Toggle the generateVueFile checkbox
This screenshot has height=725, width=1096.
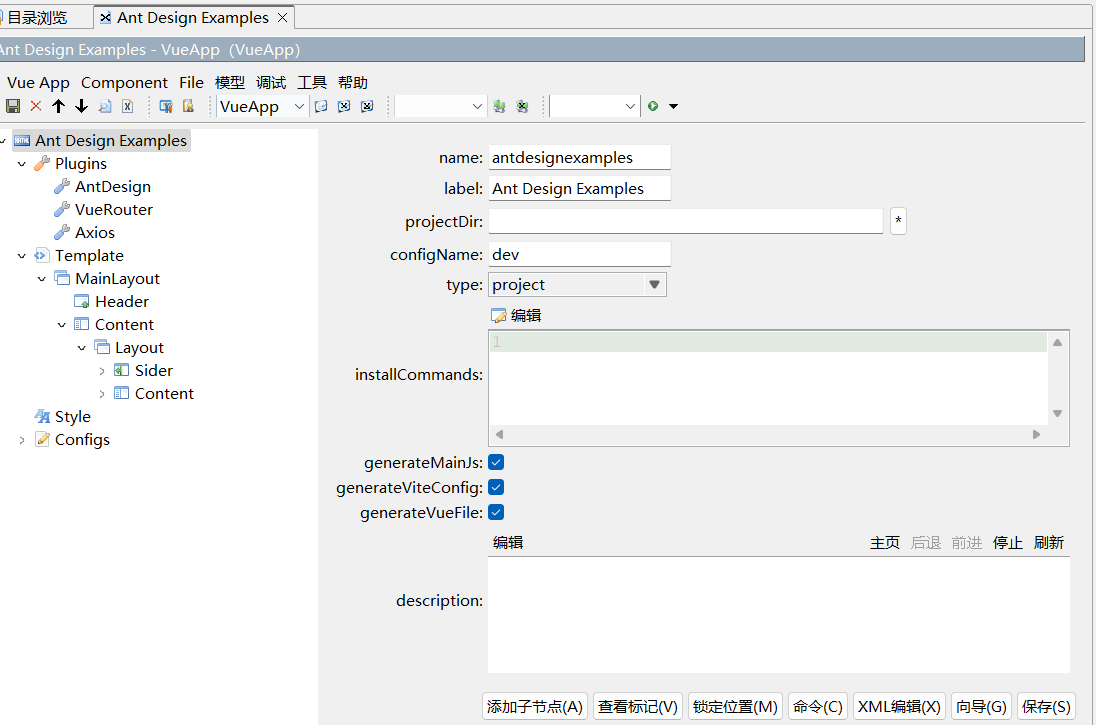[496, 512]
